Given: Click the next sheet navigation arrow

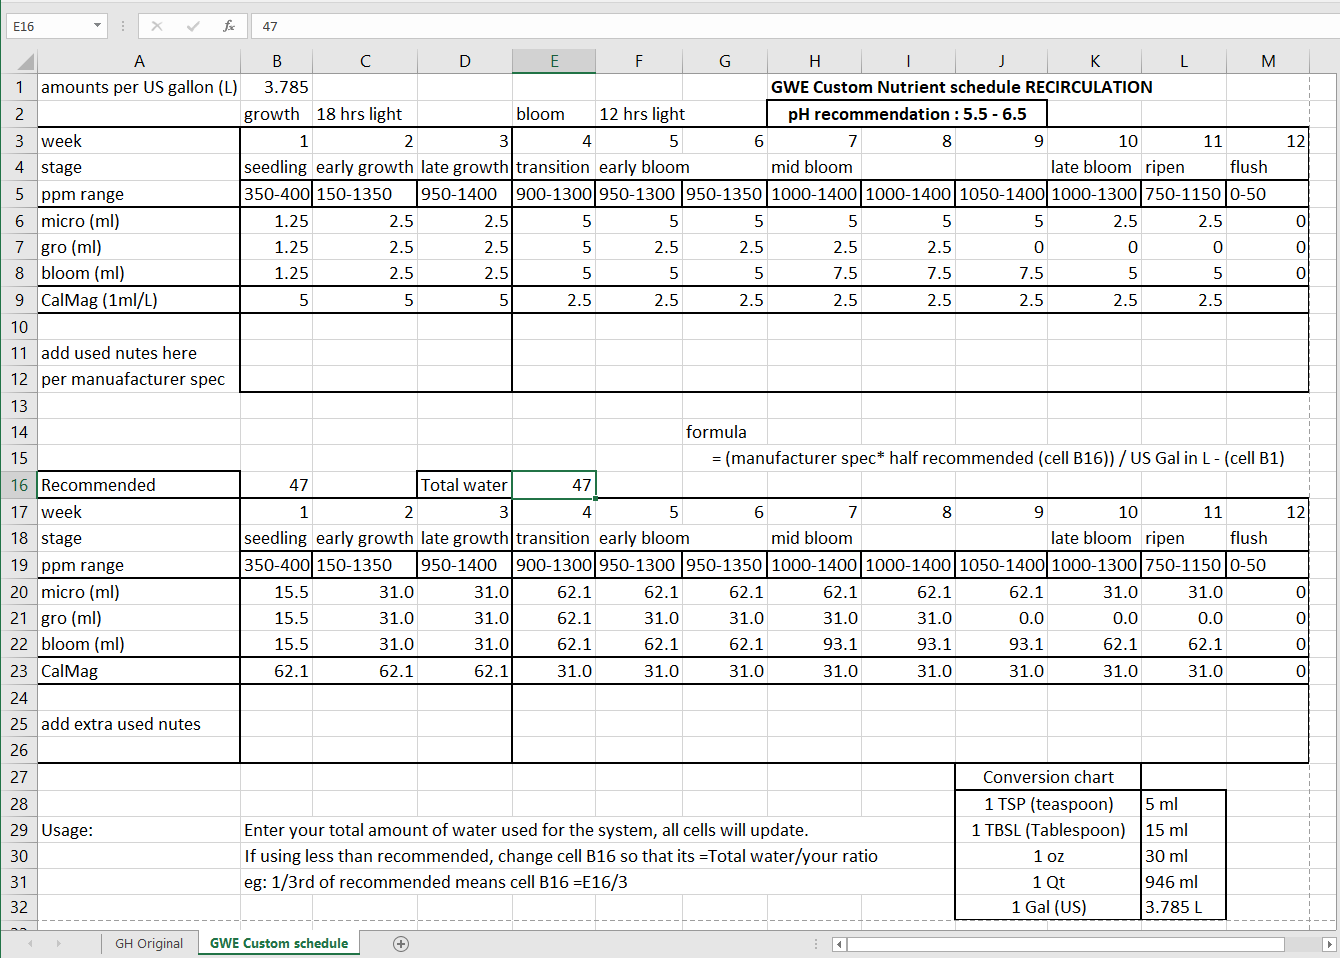Looking at the screenshot, I should click(x=58, y=943).
